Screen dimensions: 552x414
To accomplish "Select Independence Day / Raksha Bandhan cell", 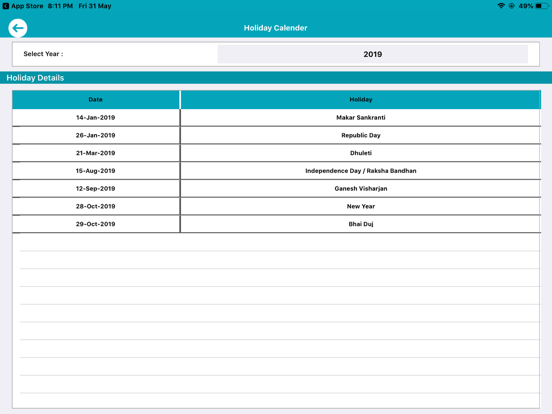I will (x=361, y=171).
